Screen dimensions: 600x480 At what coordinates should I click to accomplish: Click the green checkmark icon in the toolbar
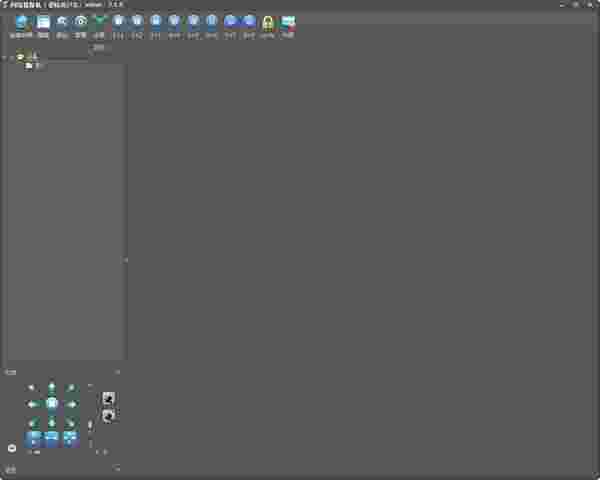tap(99, 22)
